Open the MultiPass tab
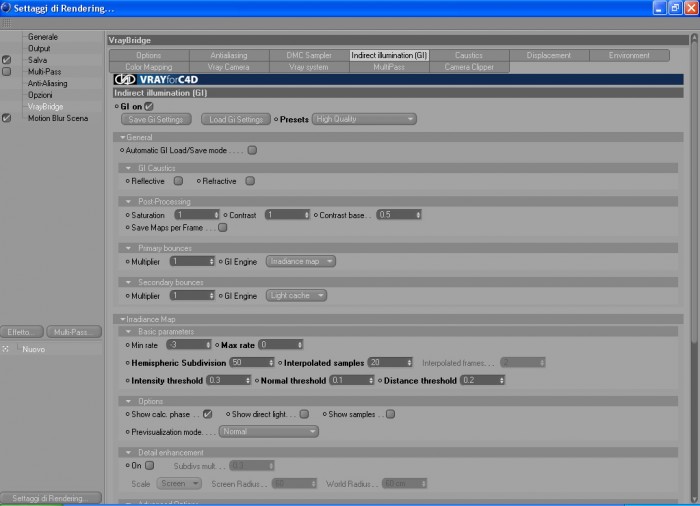700x506 pixels. tap(389, 67)
